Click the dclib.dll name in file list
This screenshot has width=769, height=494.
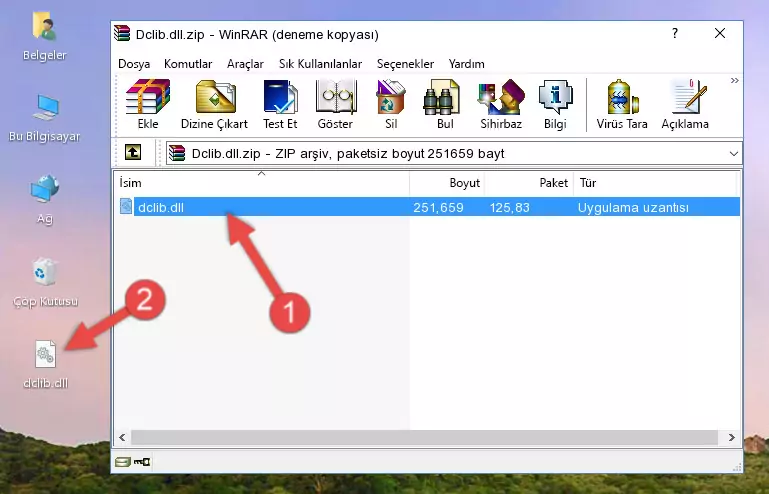161,208
